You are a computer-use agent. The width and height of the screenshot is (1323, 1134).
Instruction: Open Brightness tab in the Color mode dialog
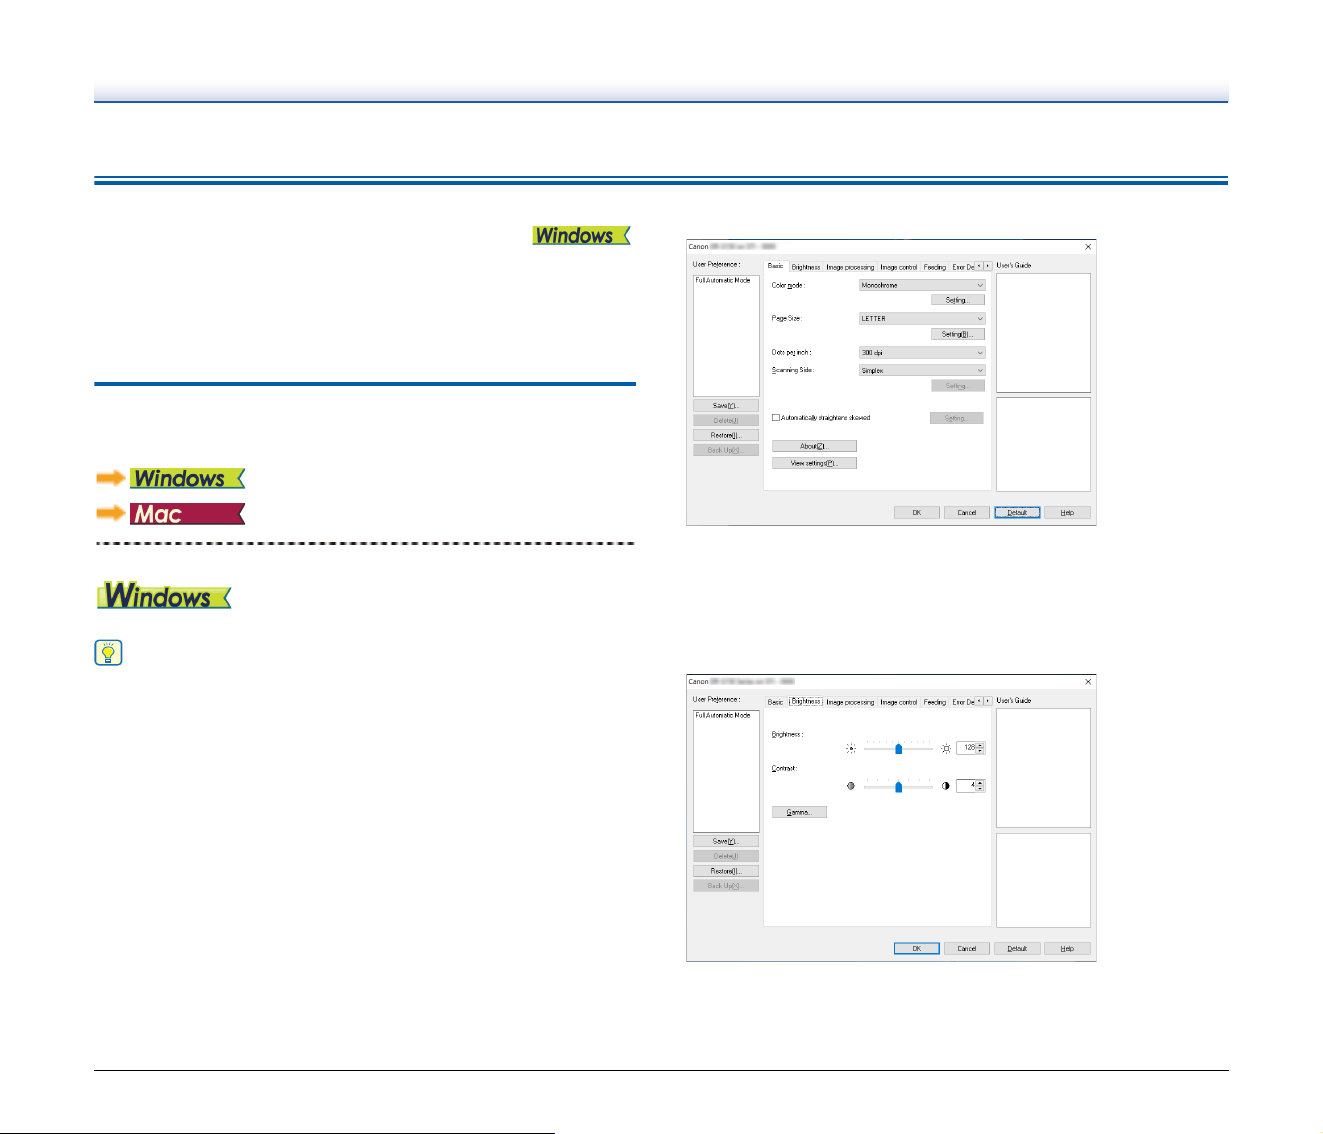tap(806, 267)
